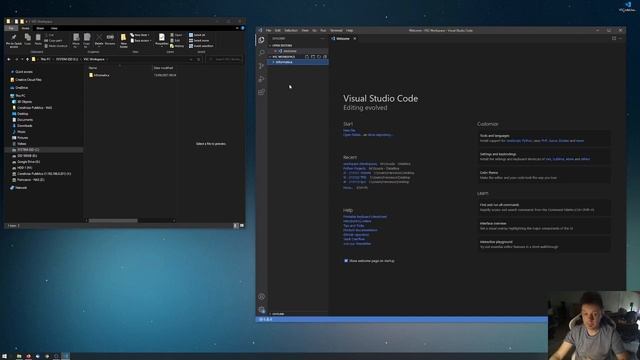Click Properties icon in File Explorer ribbon
Viewport: 640px width, 360px height.
pyautogui.click(x=162, y=39)
